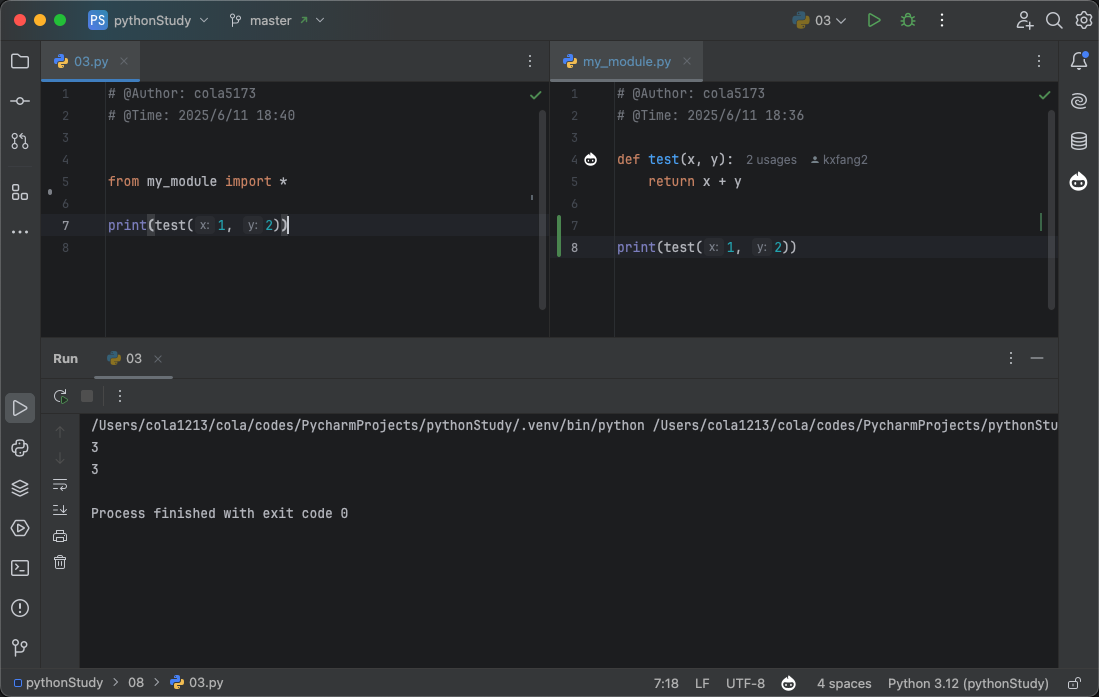Open Python 3.12 interpreter selector
Screen dimensions: 1099x697
pyautogui.click(x=968, y=683)
